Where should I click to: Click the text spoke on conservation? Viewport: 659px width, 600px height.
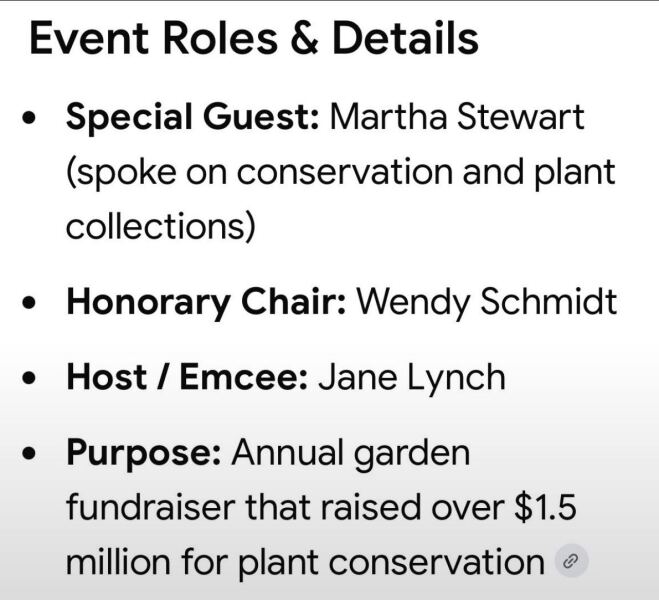click(x=260, y=172)
